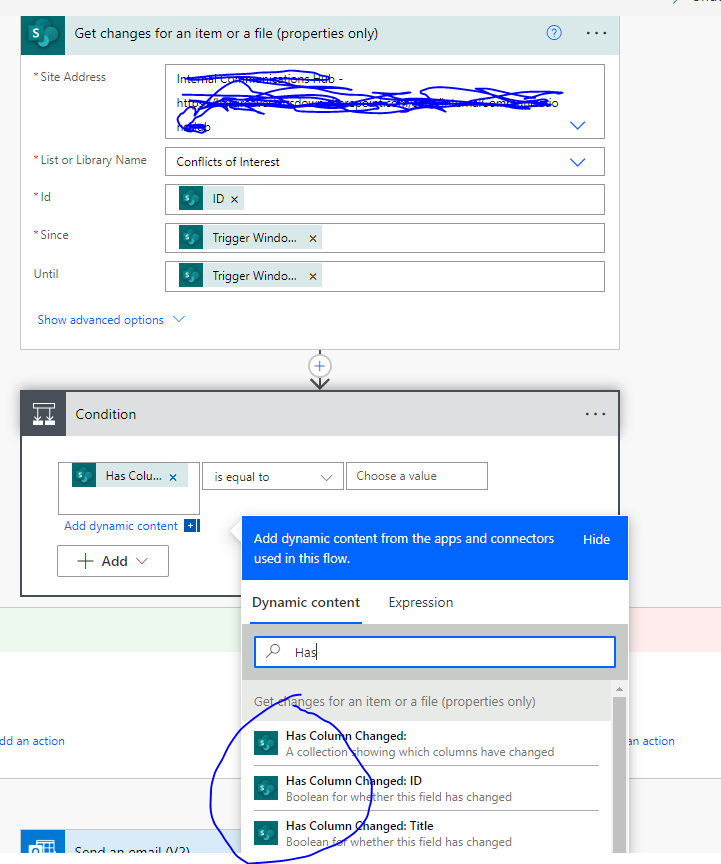The image size is (721, 864).
Task: Click SharePoint icon in Since field token
Action: click(191, 237)
